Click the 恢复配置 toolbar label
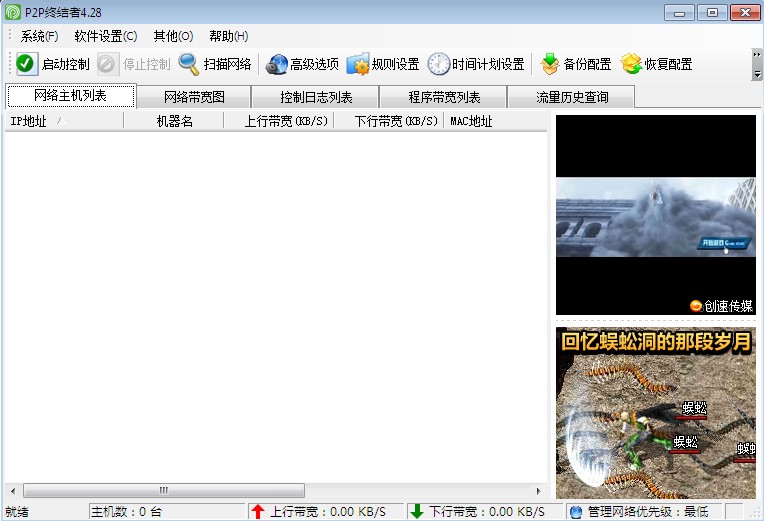Screen dimensions: 764x521 [668, 64]
